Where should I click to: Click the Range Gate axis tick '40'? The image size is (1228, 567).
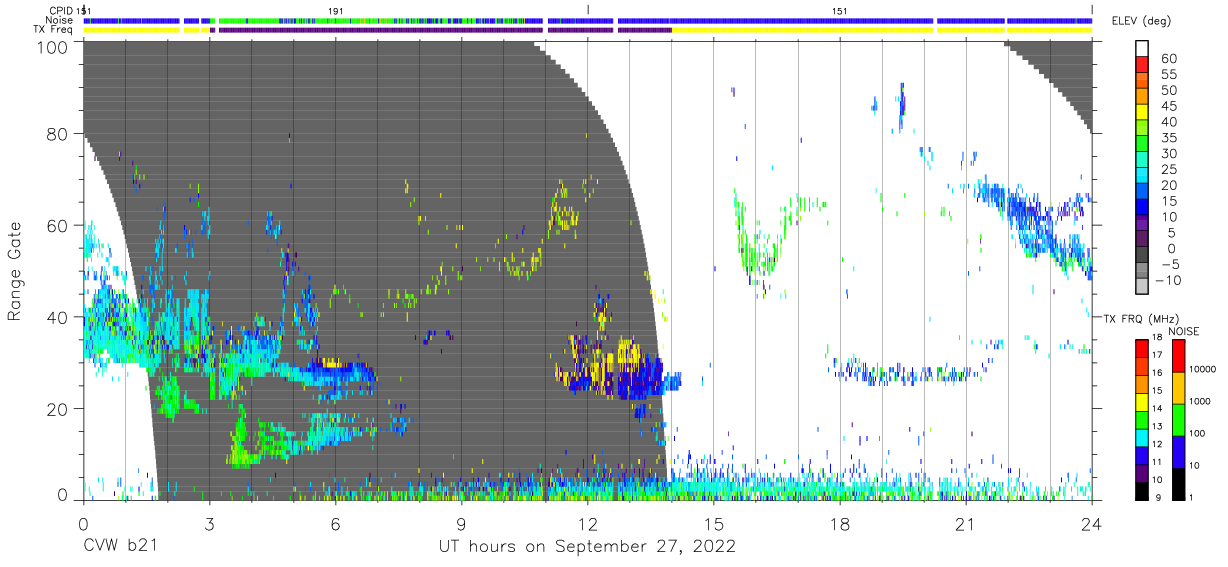point(58,317)
